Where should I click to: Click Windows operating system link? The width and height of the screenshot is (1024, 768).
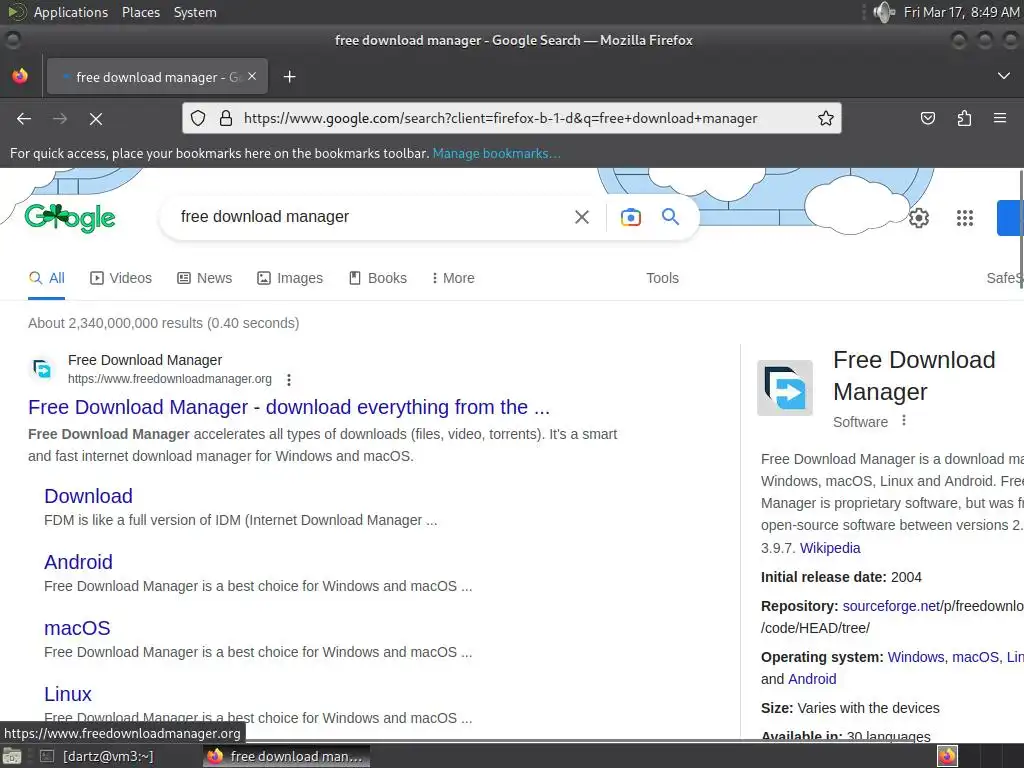pos(916,657)
